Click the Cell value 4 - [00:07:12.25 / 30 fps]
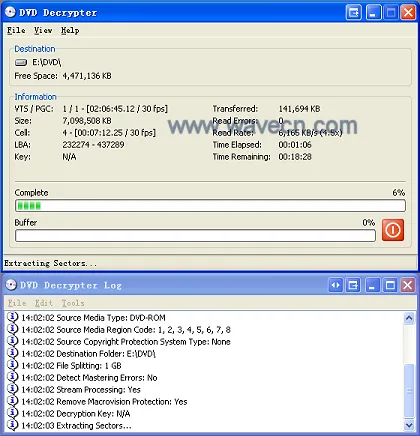Screen dimensions: 420x436 [109, 133]
